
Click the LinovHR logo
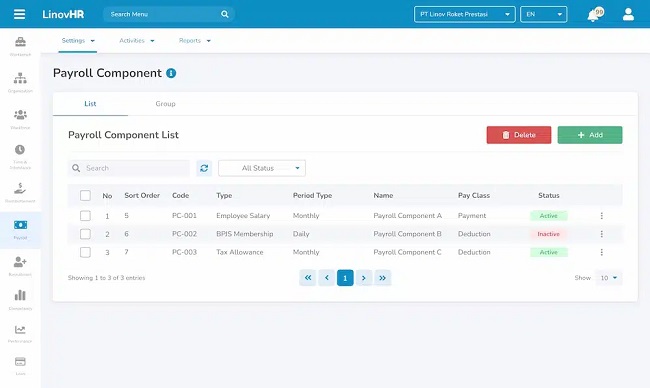coord(63,14)
